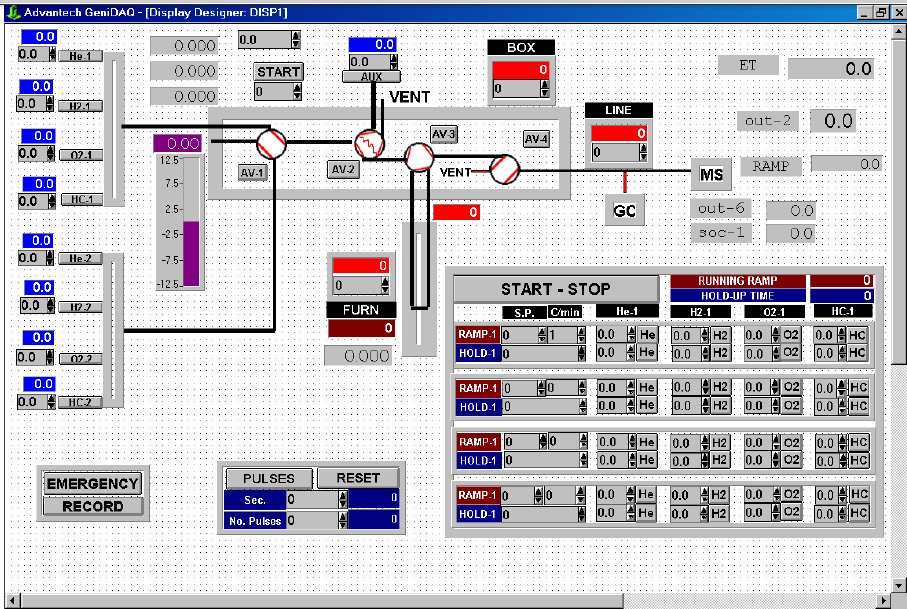Click the purple pressure bar gauge
This screenshot has width=907, height=609.
[191, 222]
